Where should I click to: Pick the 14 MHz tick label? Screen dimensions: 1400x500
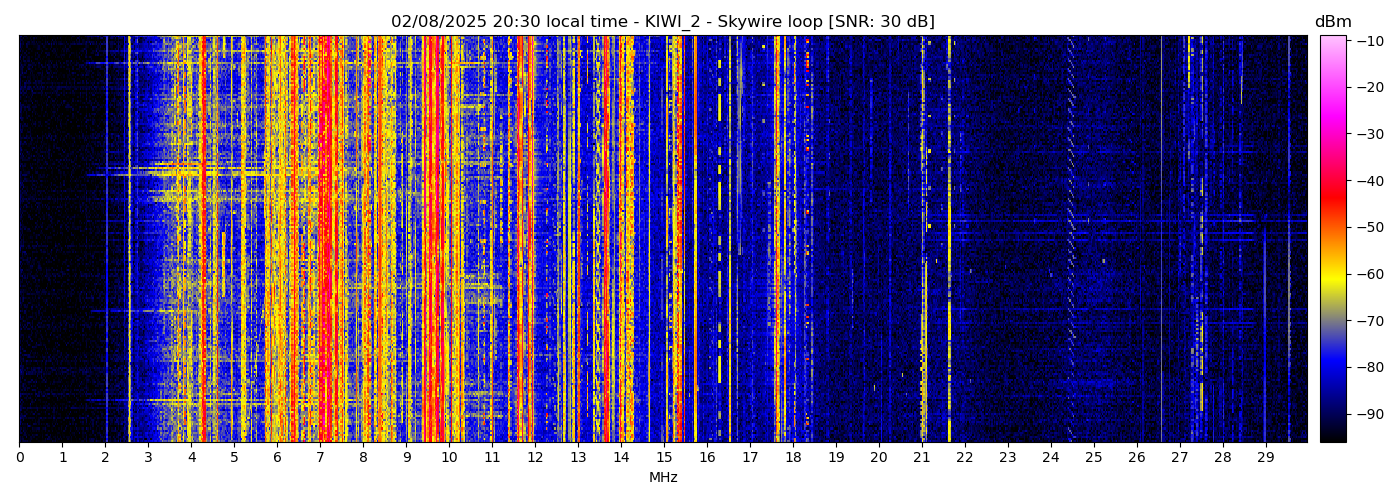click(621, 457)
